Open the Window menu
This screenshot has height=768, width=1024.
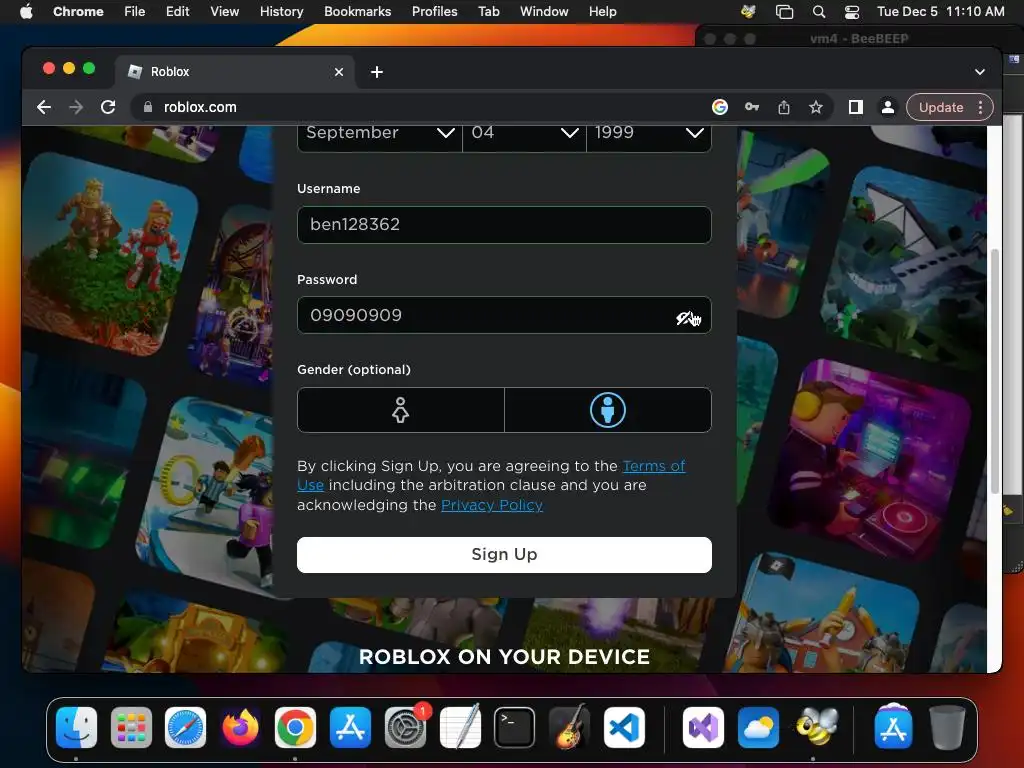click(544, 11)
